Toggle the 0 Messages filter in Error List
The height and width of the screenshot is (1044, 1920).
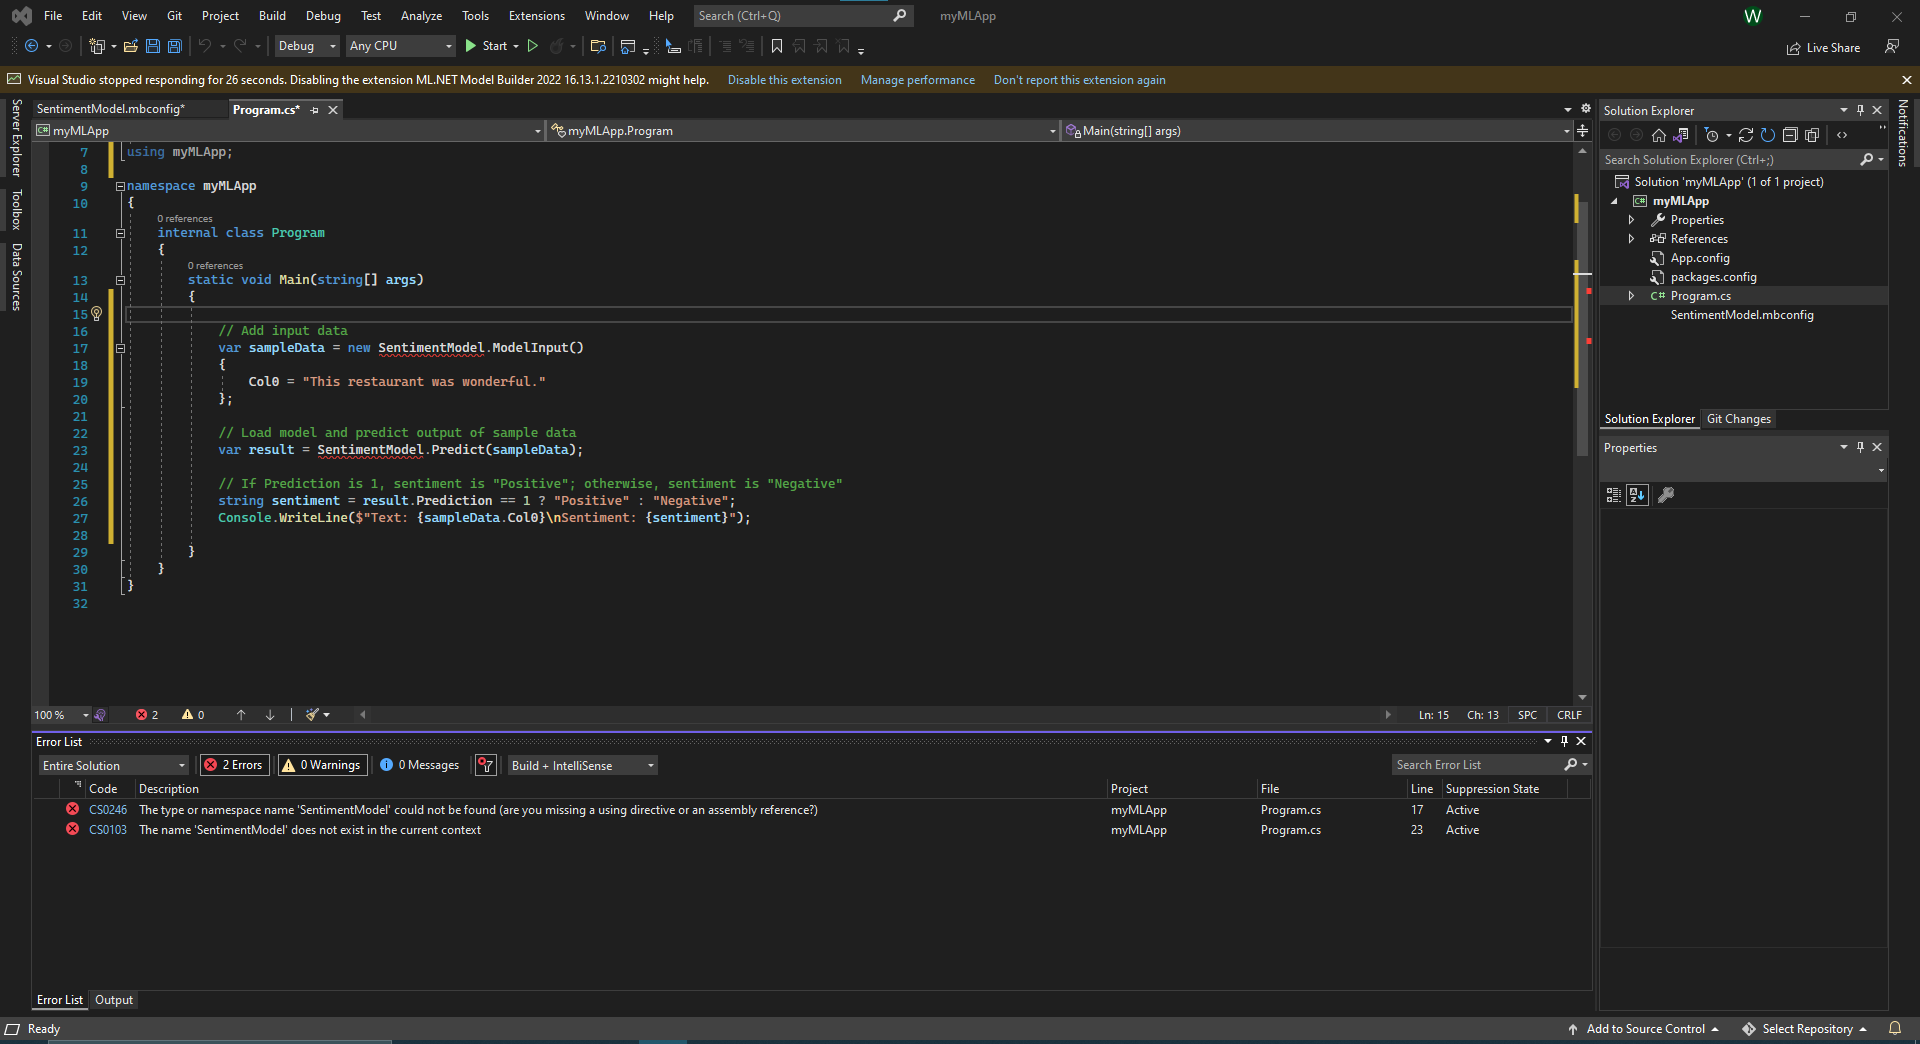[419, 765]
